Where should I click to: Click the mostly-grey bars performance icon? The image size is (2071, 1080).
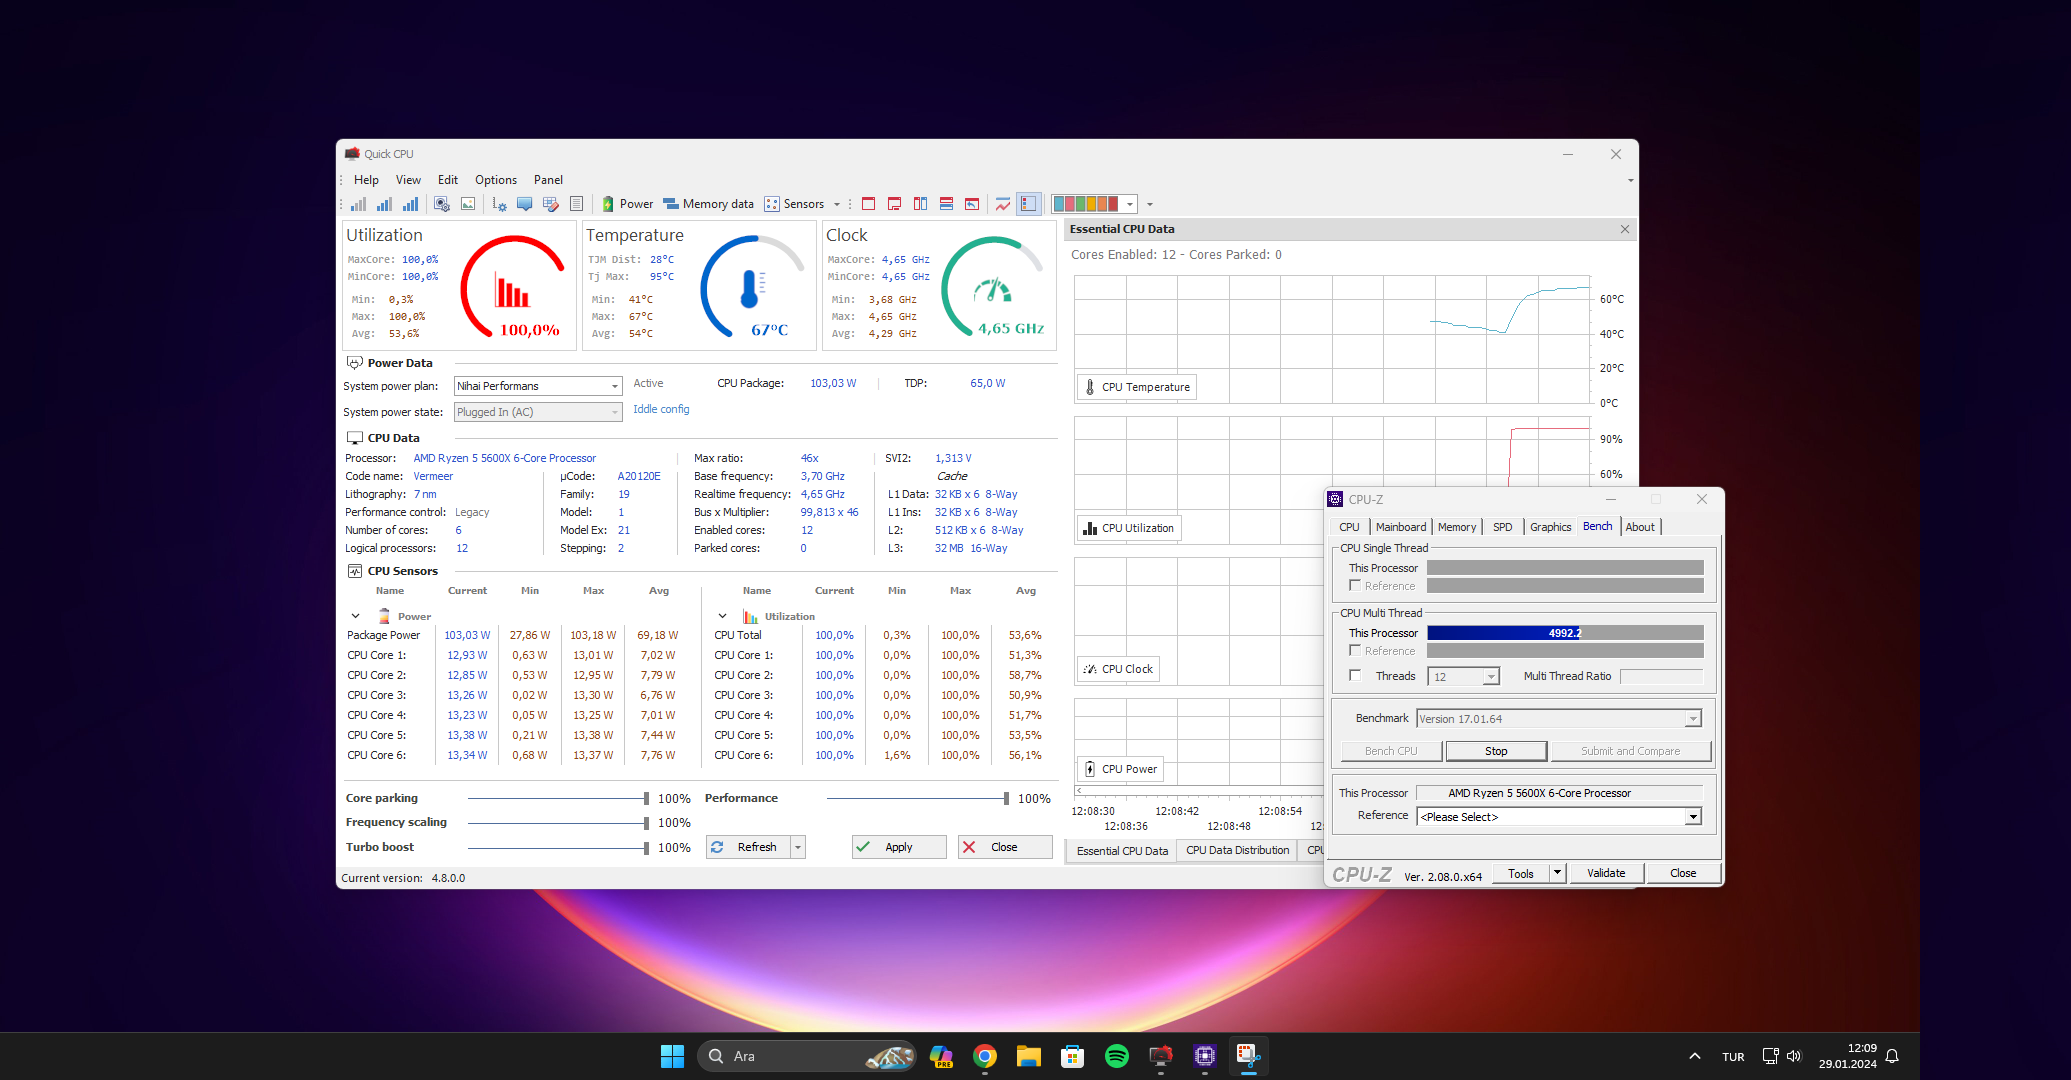358,204
